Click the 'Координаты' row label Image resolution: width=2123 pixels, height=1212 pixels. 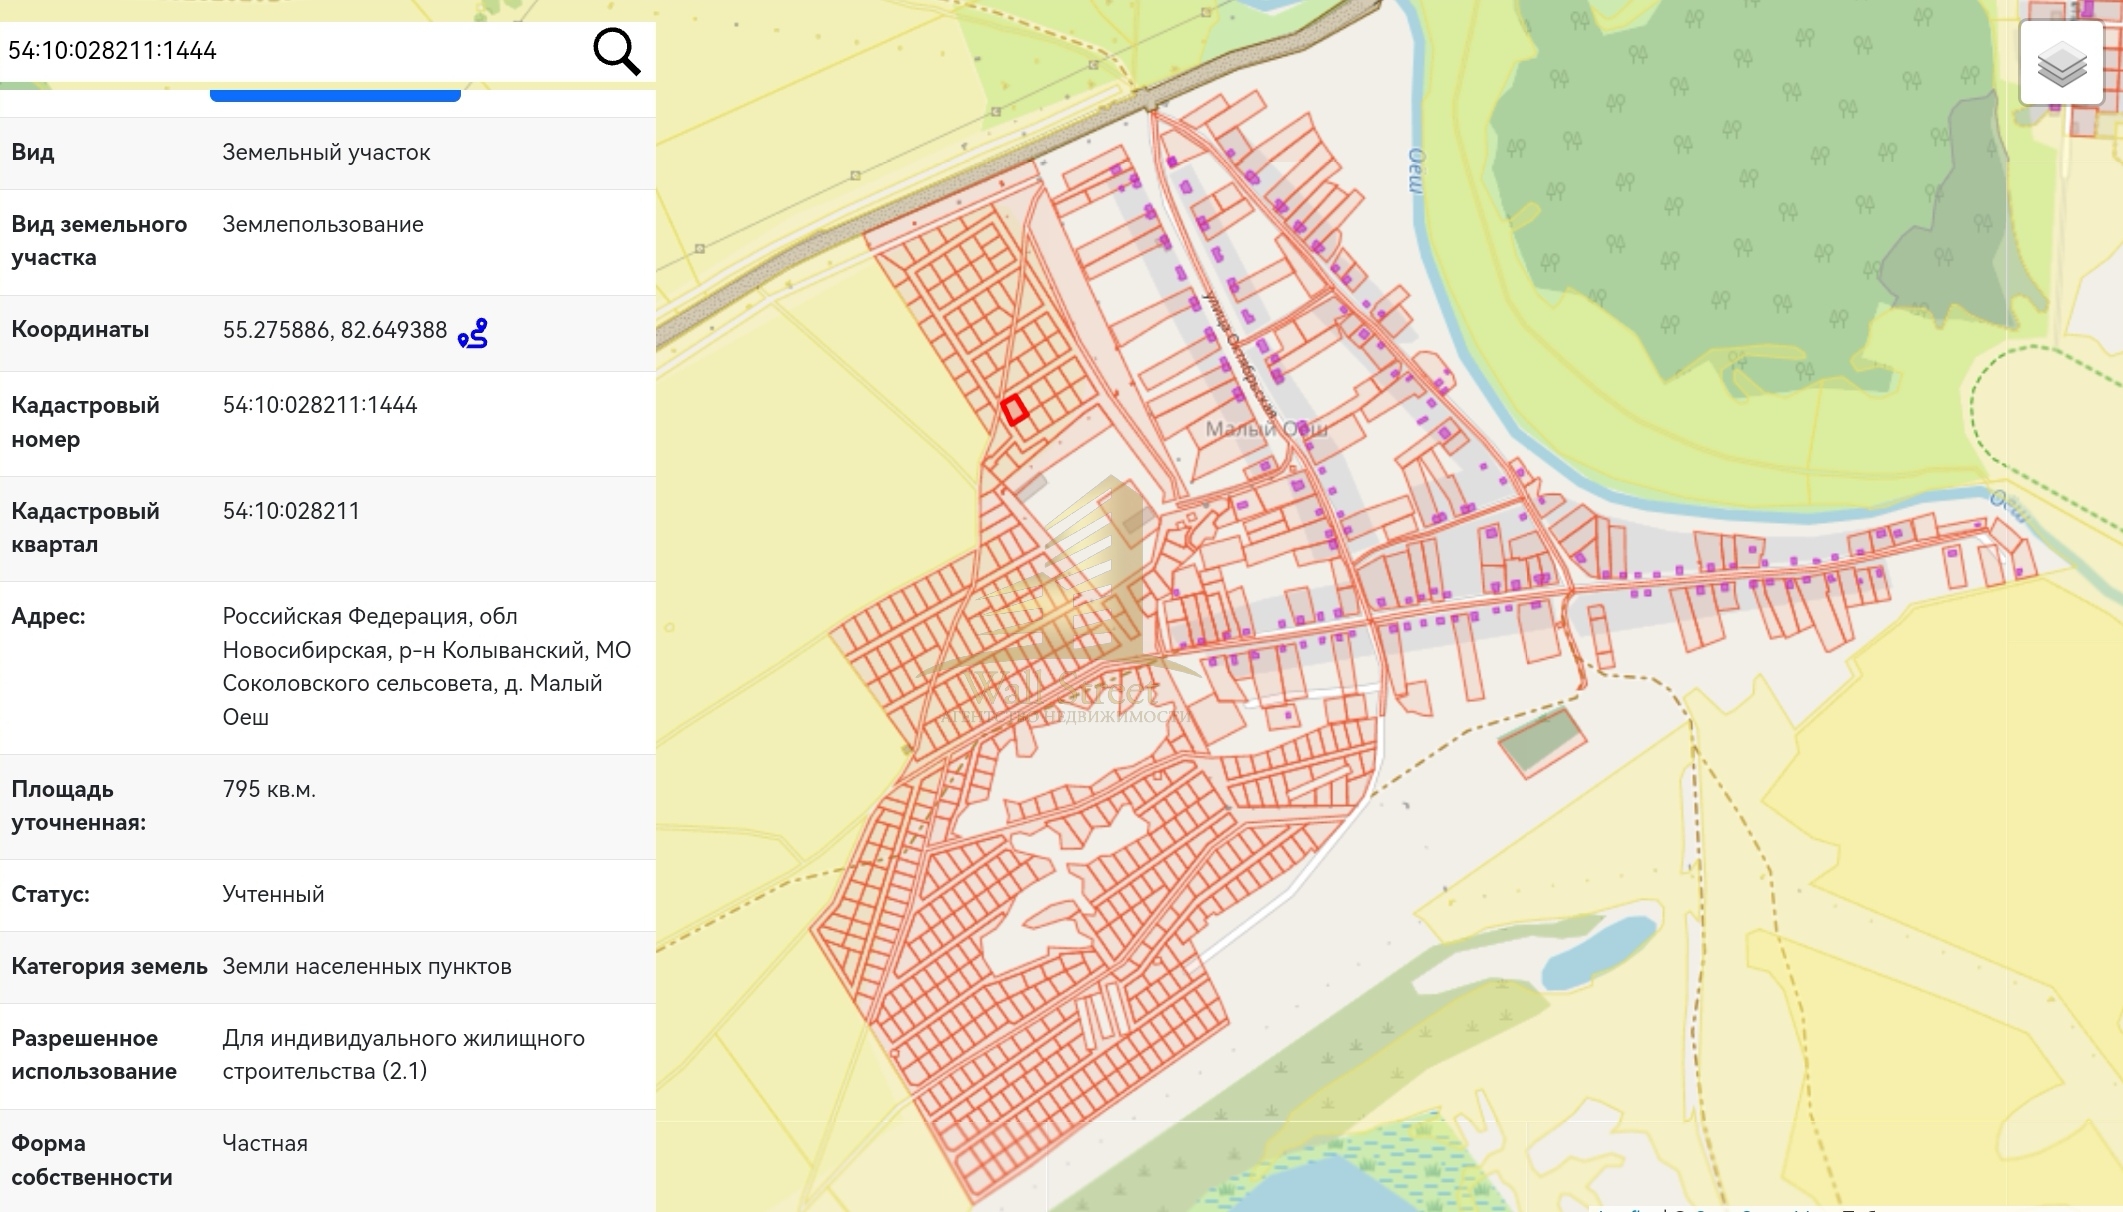80,329
